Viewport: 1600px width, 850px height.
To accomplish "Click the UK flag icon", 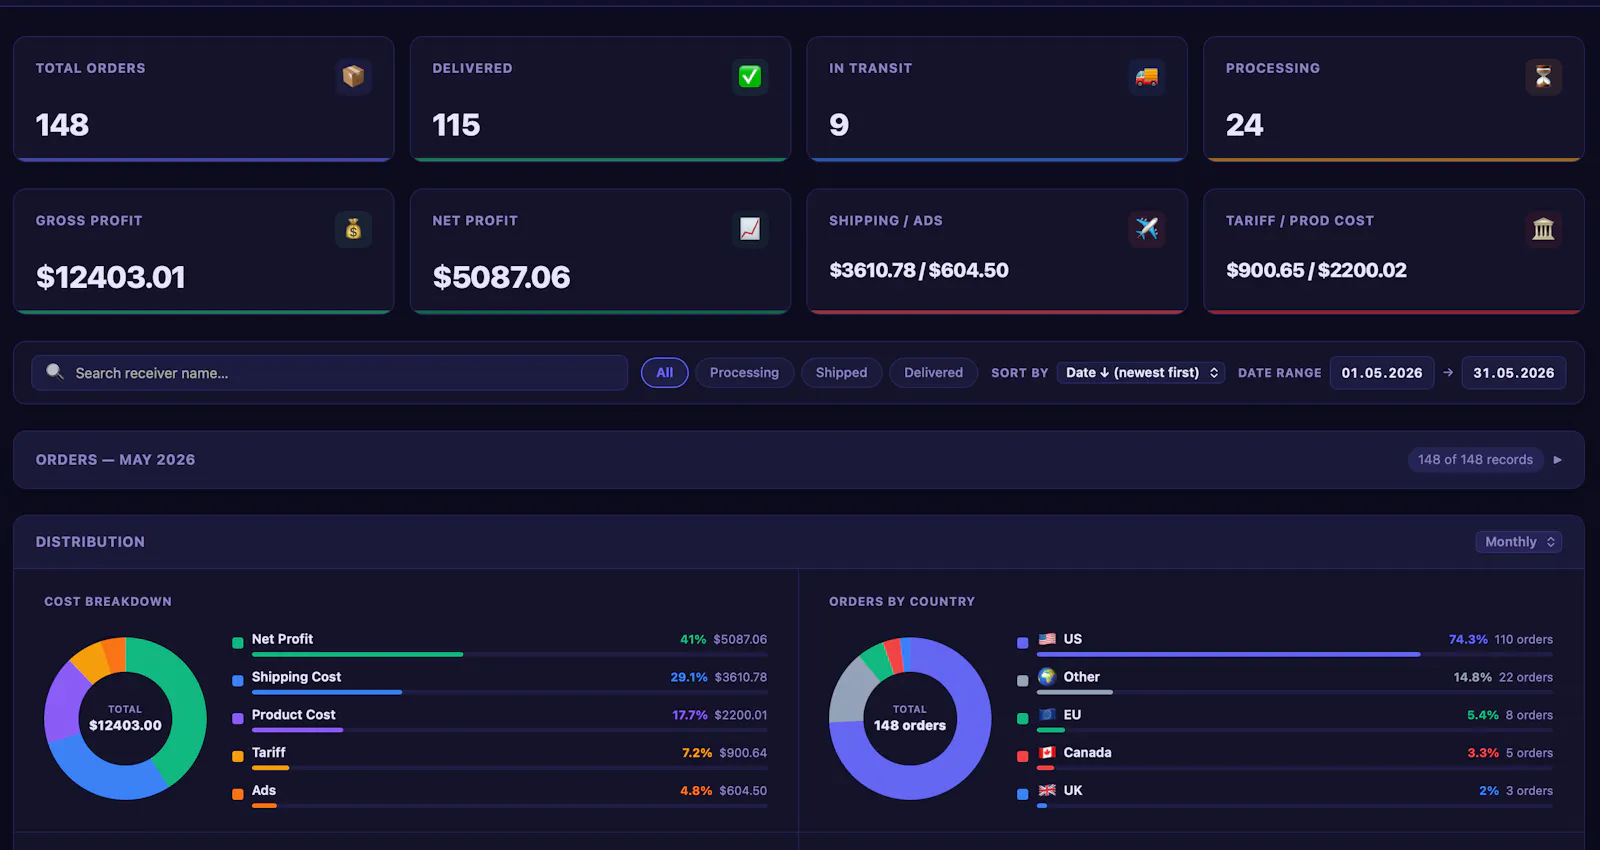I will [x=1047, y=791].
